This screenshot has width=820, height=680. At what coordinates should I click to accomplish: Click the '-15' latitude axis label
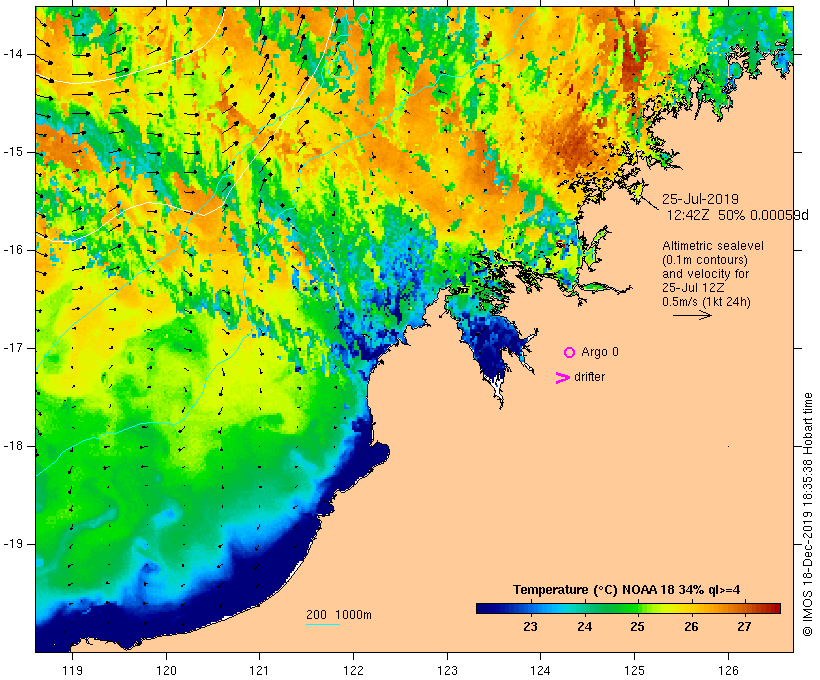(x=13, y=152)
